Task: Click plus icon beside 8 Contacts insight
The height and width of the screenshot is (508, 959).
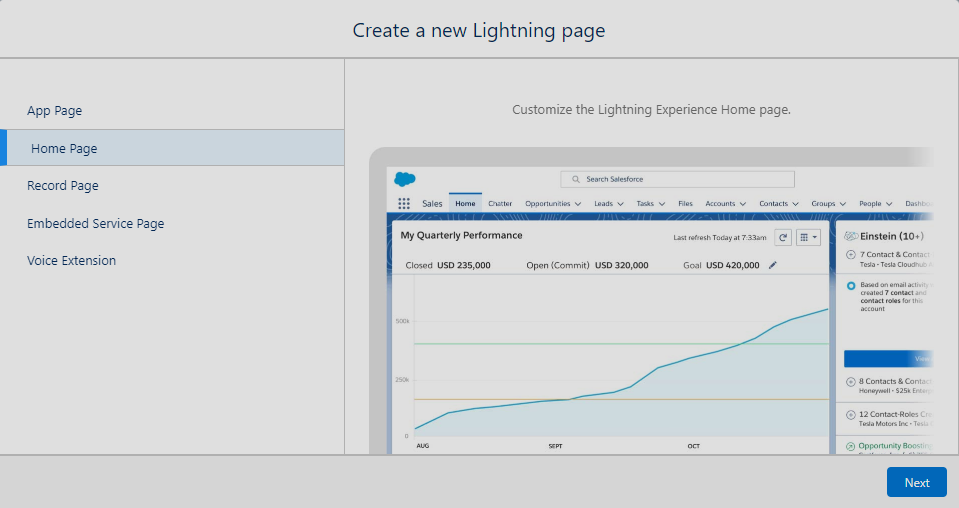Action: [x=851, y=382]
